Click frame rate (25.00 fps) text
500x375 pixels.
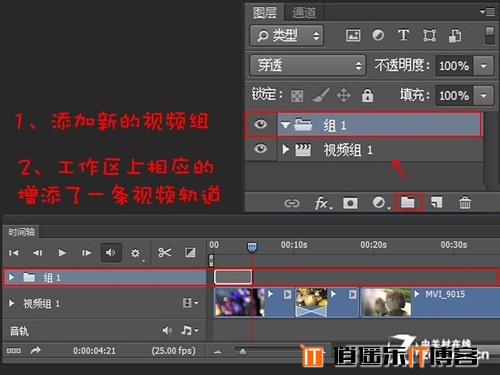point(174,351)
